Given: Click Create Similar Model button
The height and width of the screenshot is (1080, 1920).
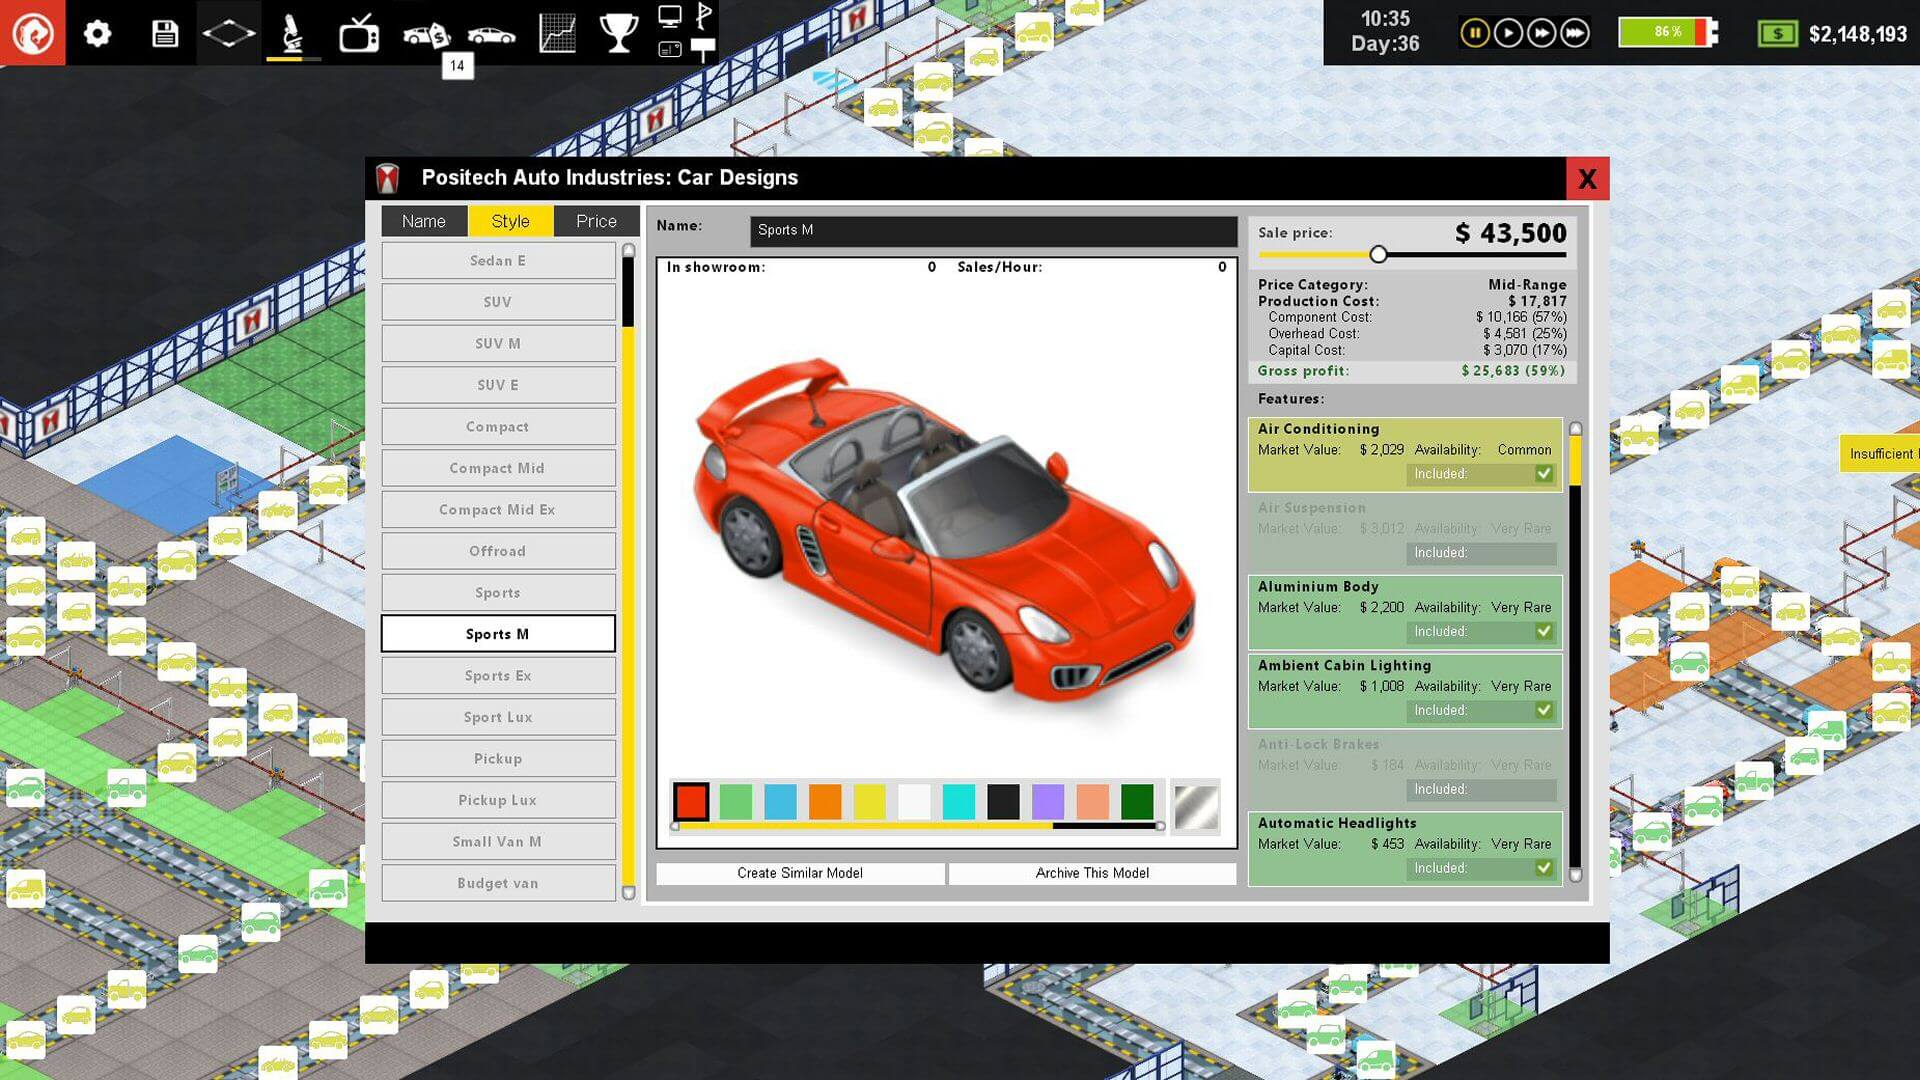Looking at the screenshot, I should 800,873.
